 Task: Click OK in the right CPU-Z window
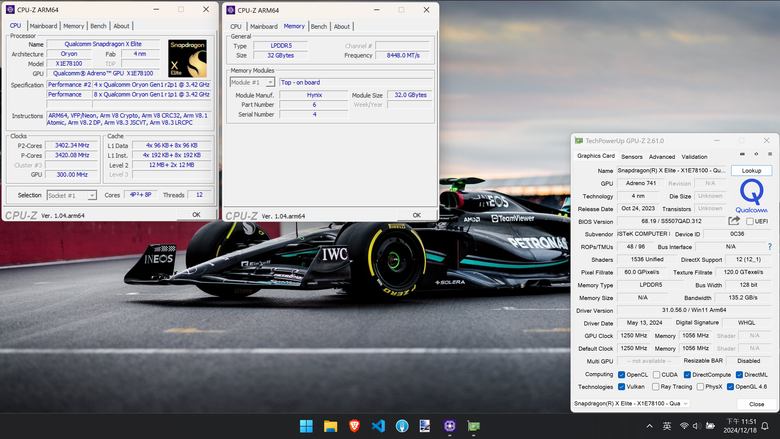pyautogui.click(x=417, y=215)
